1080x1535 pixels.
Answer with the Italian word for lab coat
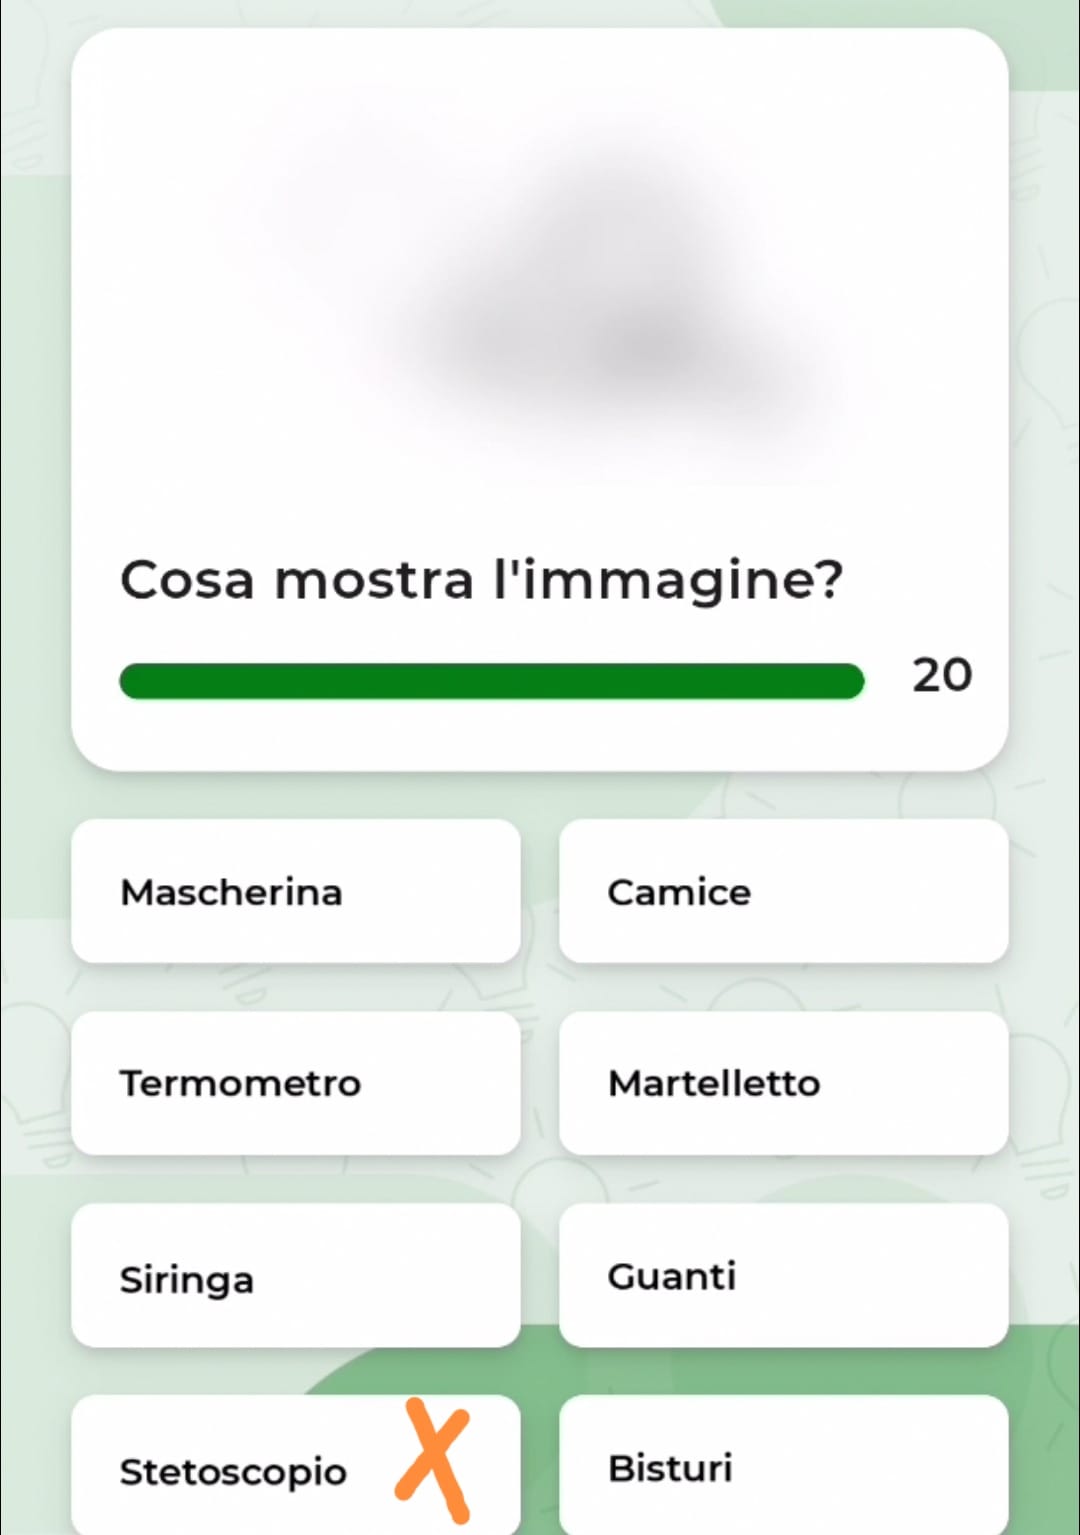point(783,891)
